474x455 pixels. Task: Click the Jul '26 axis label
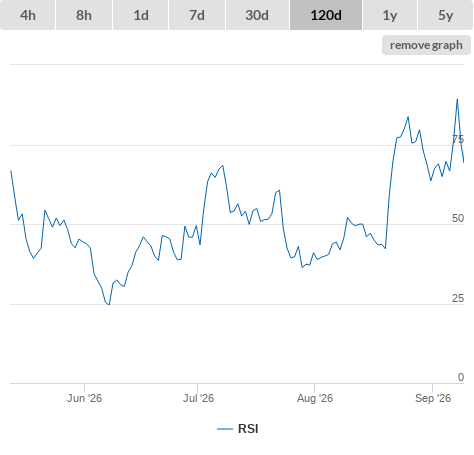pos(198,398)
